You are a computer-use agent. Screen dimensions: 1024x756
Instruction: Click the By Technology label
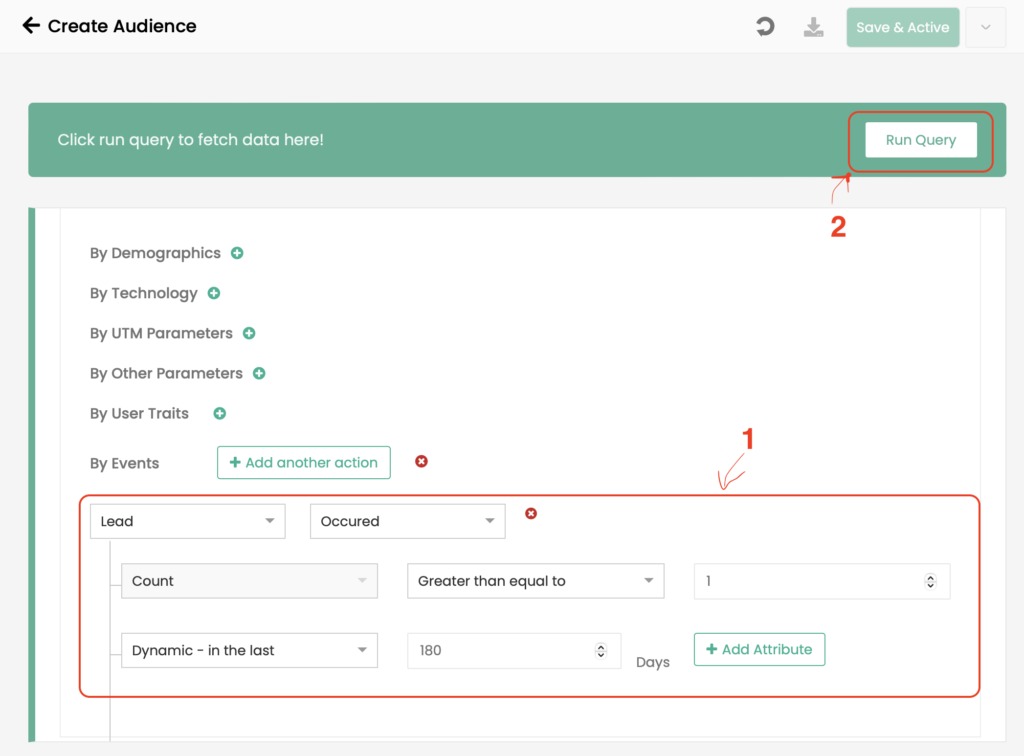(x=144, y=293)
